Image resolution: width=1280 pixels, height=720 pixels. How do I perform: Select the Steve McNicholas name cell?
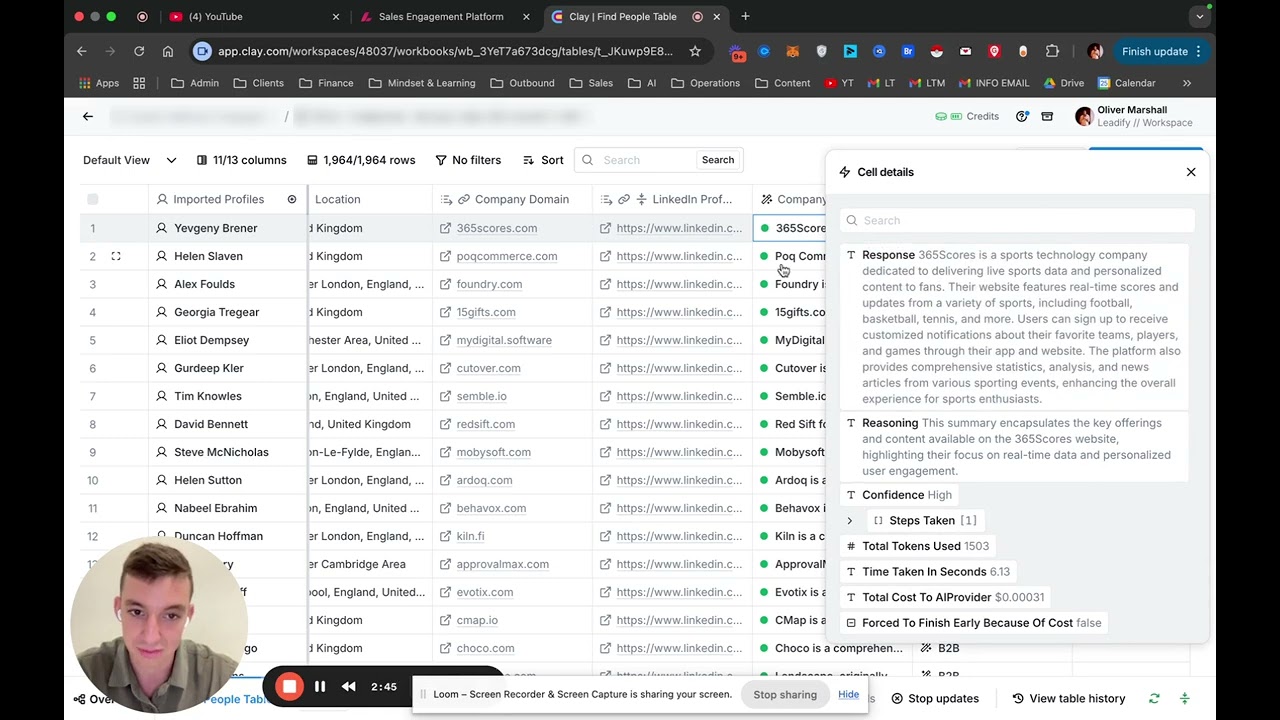click(229, 452)
